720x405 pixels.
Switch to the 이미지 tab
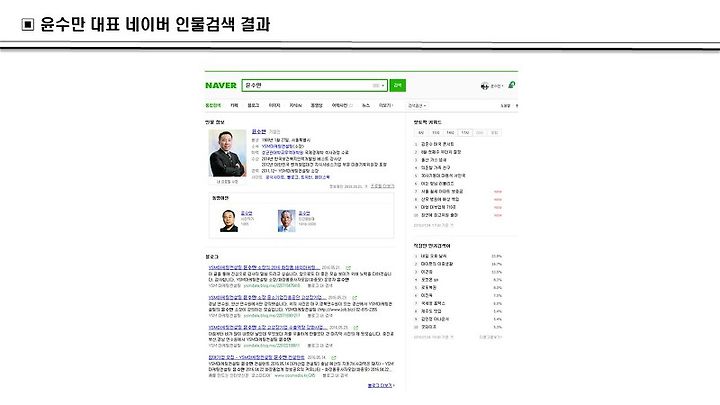point(274,106)
